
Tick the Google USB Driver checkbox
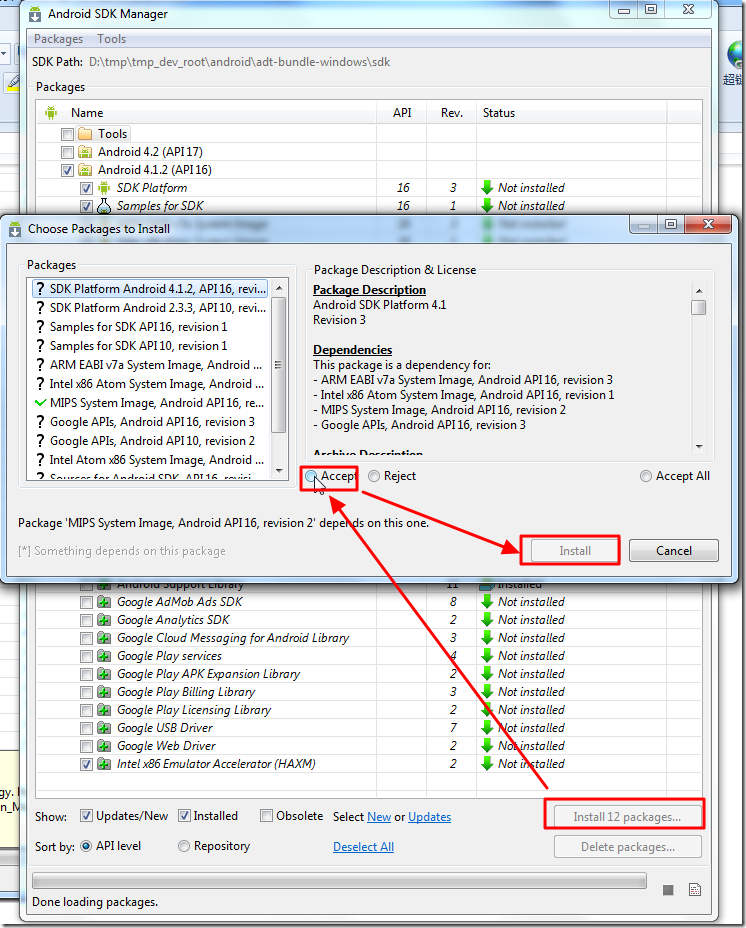pos(86,729)
